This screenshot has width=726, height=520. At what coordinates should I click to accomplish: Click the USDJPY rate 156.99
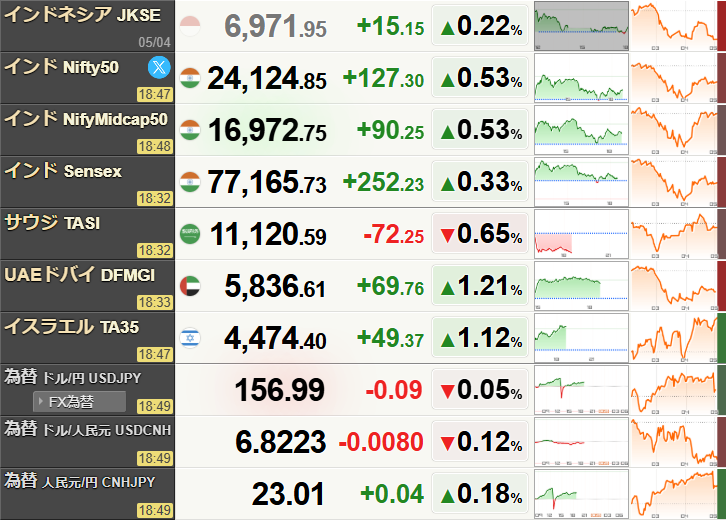[280, 390]
